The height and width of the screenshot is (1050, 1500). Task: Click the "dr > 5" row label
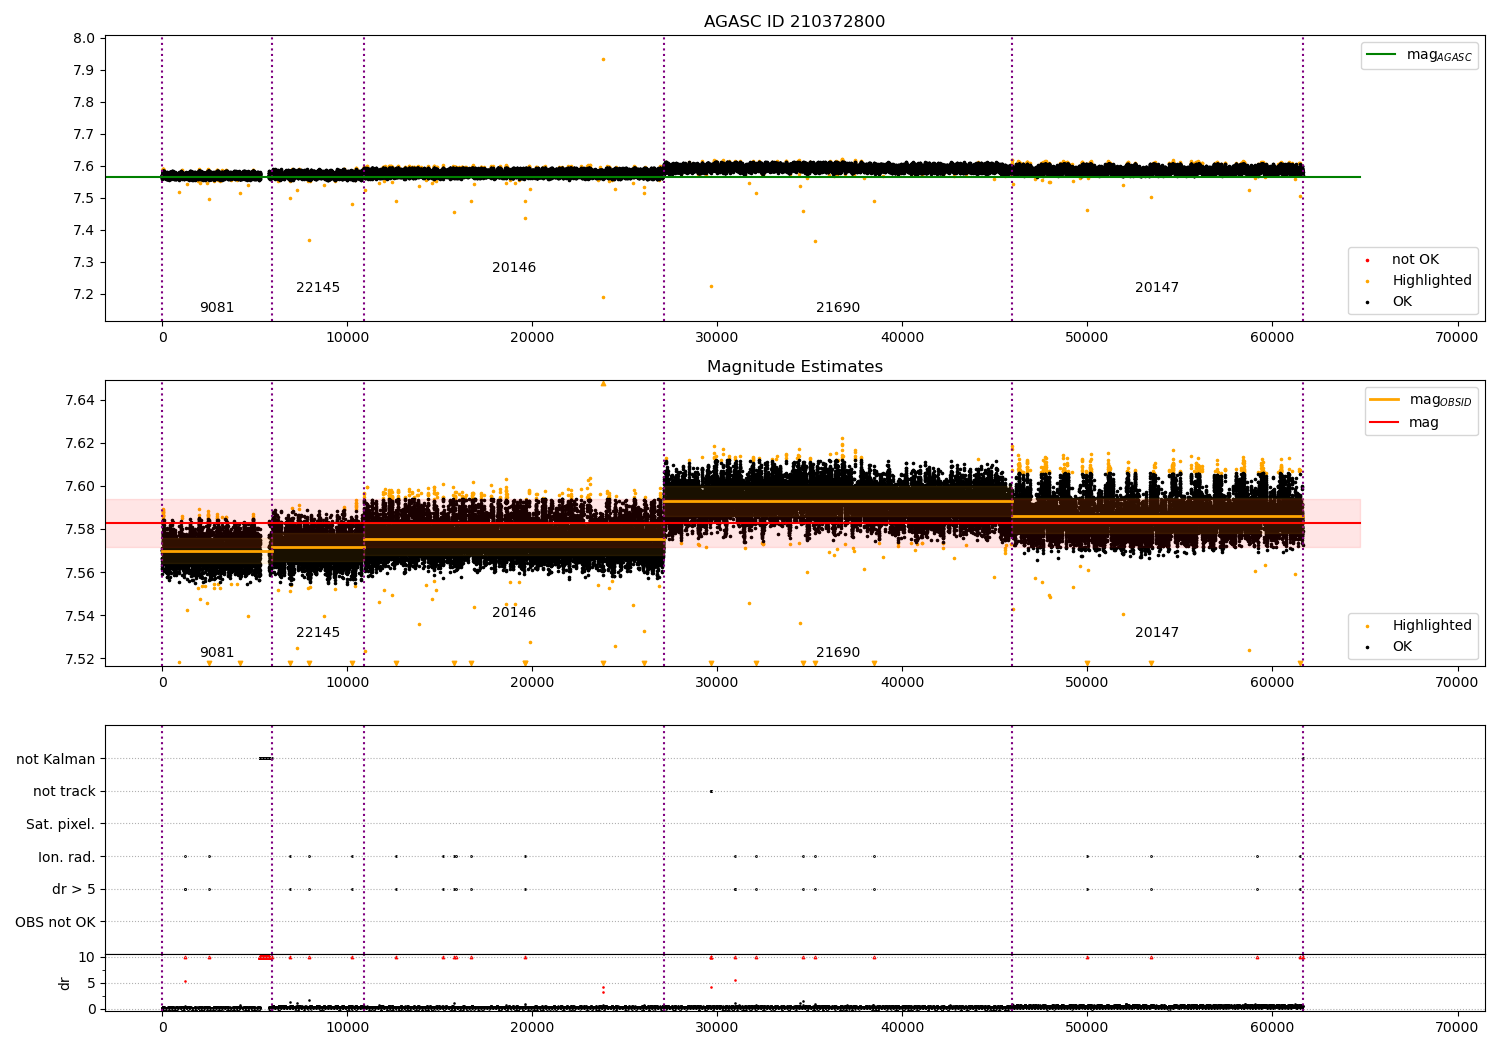(74, 890)
